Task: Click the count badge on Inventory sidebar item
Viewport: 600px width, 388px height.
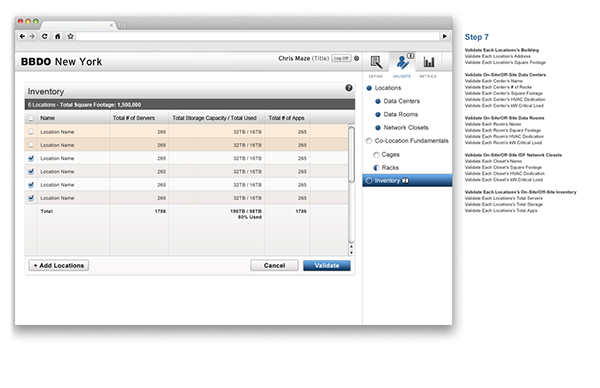Action: tap(405, 181)
